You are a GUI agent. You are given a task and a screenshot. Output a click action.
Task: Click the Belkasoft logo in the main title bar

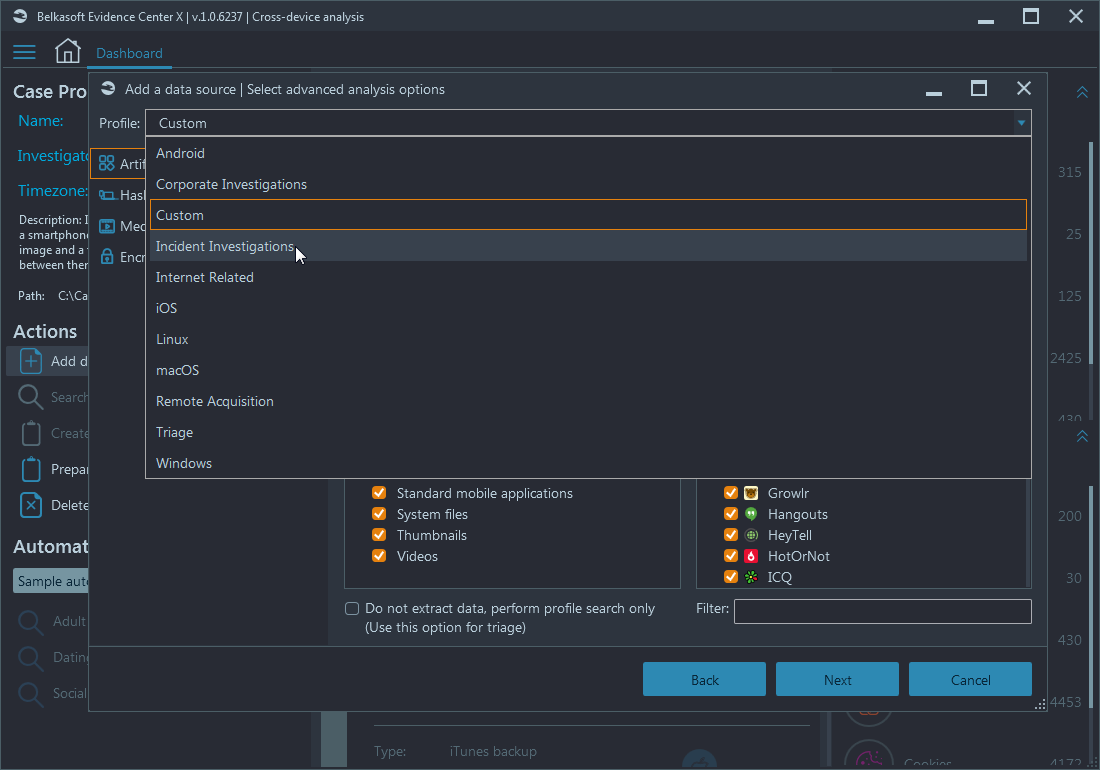(20, 16)
